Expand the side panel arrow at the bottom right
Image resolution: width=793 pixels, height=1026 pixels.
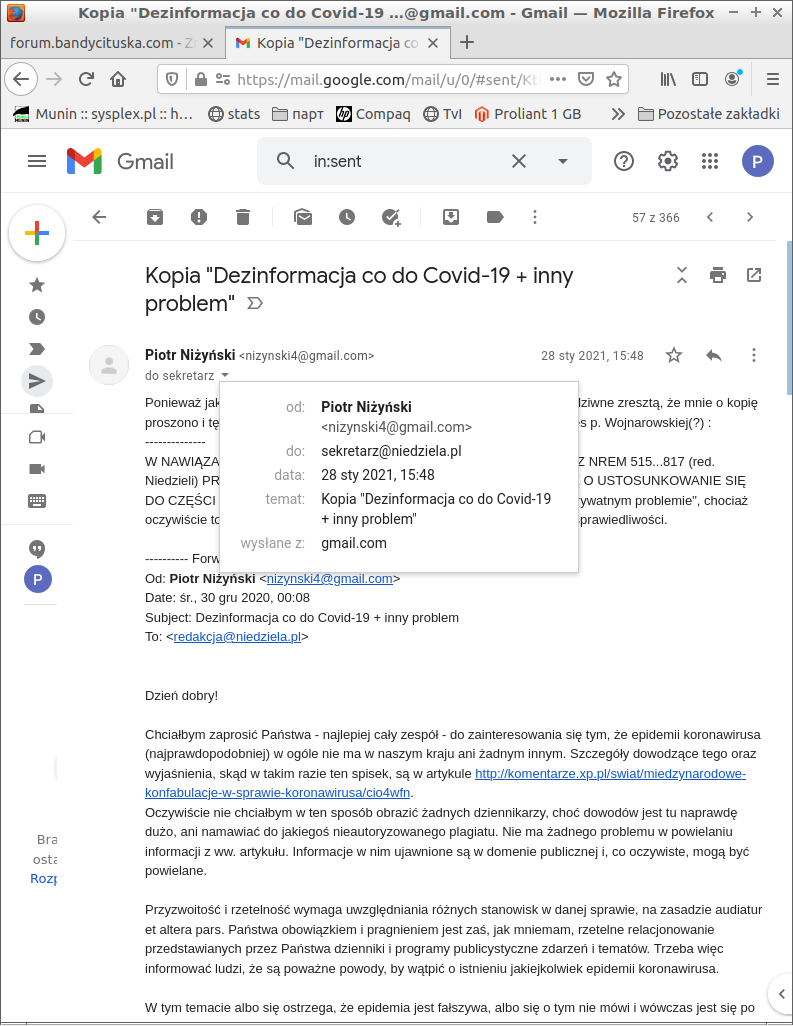tap(781, 995)
